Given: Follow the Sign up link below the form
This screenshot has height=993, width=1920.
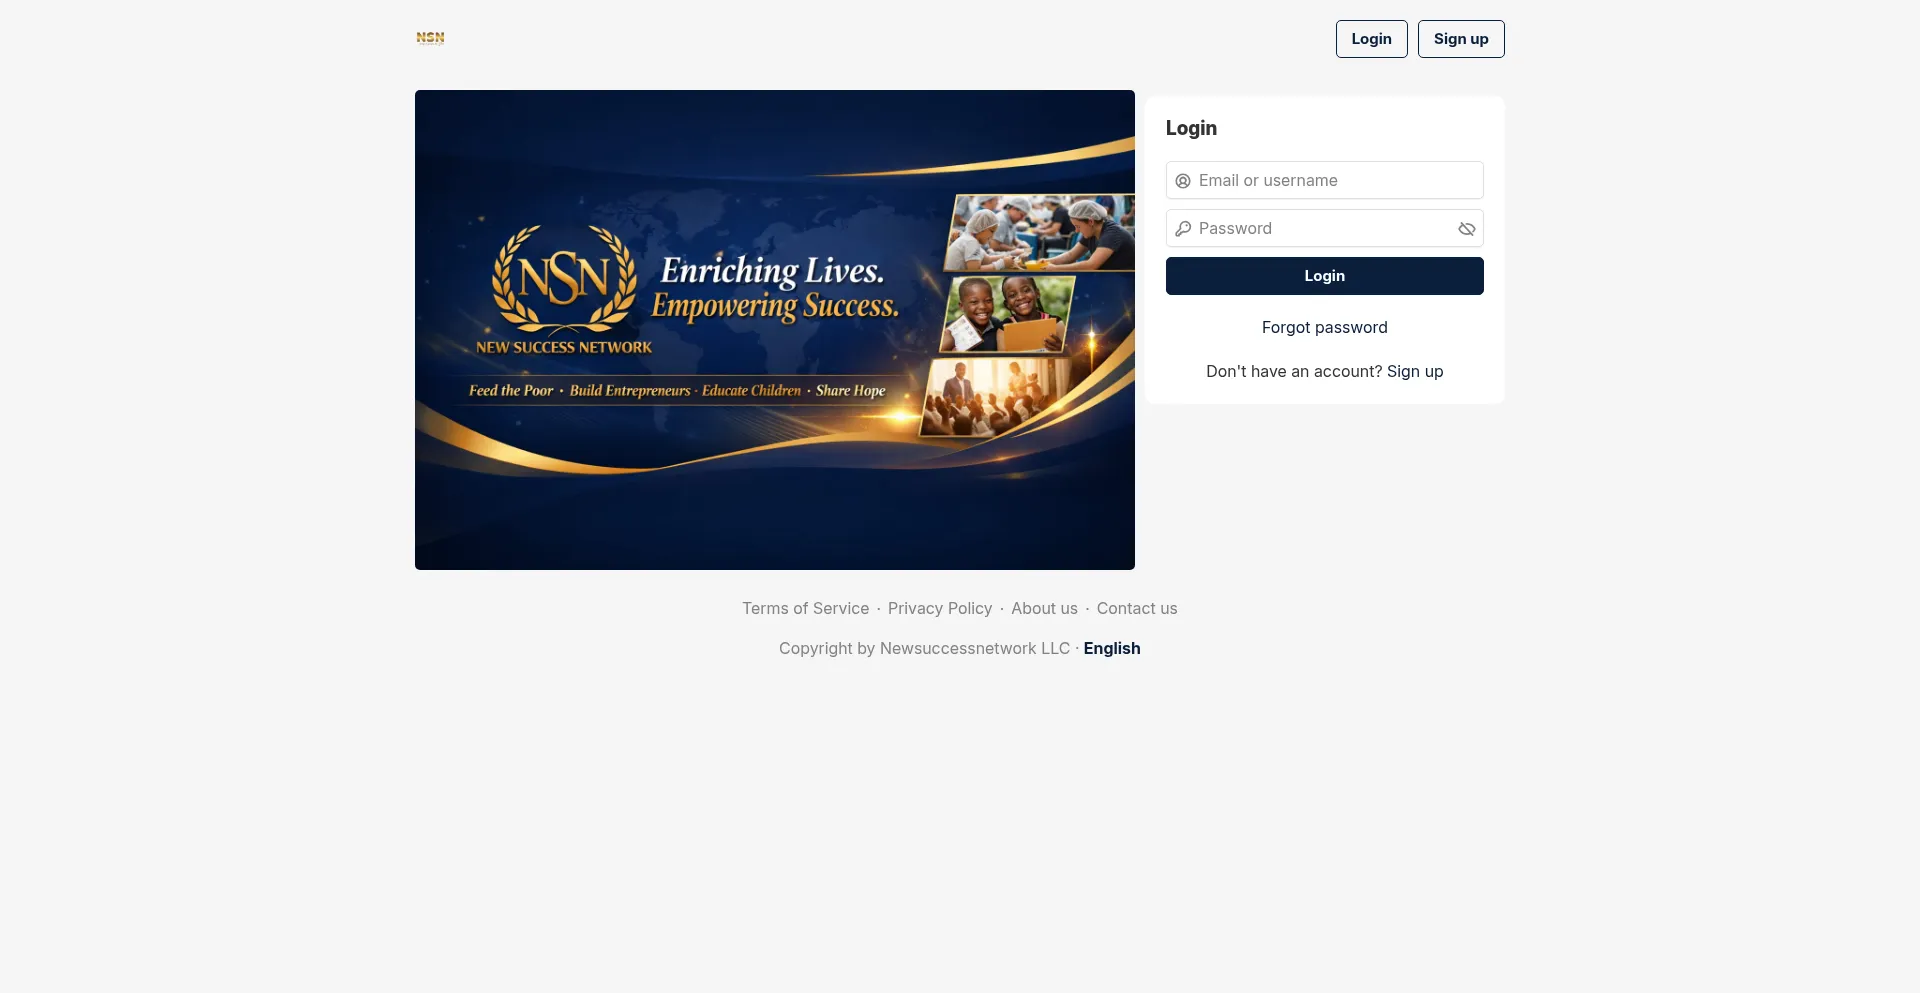Looking at the screenshot, I should [x=1414, y=371].
